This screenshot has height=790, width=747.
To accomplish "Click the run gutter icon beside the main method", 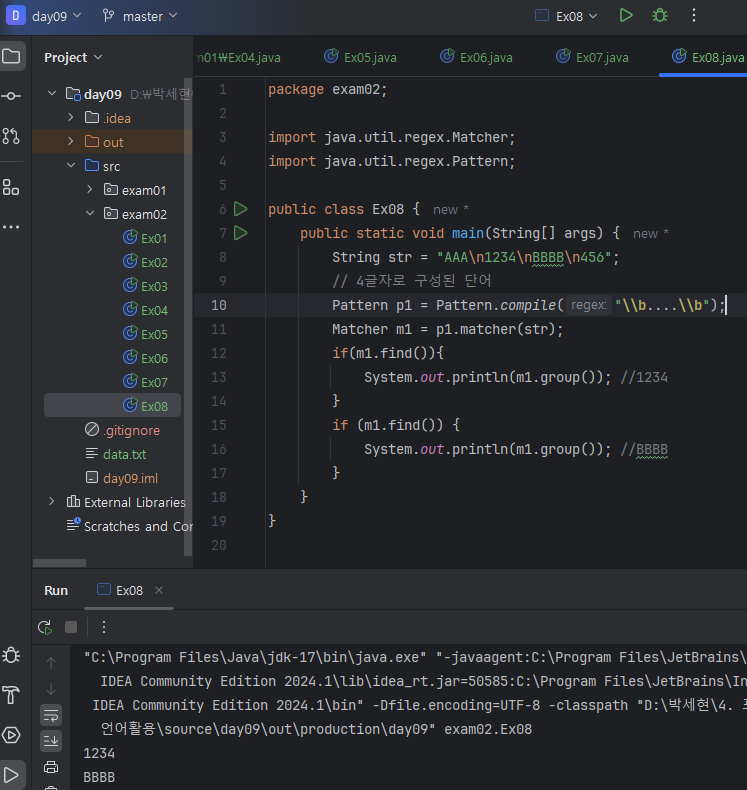I will pyautogui.click(x=240, y=233).
